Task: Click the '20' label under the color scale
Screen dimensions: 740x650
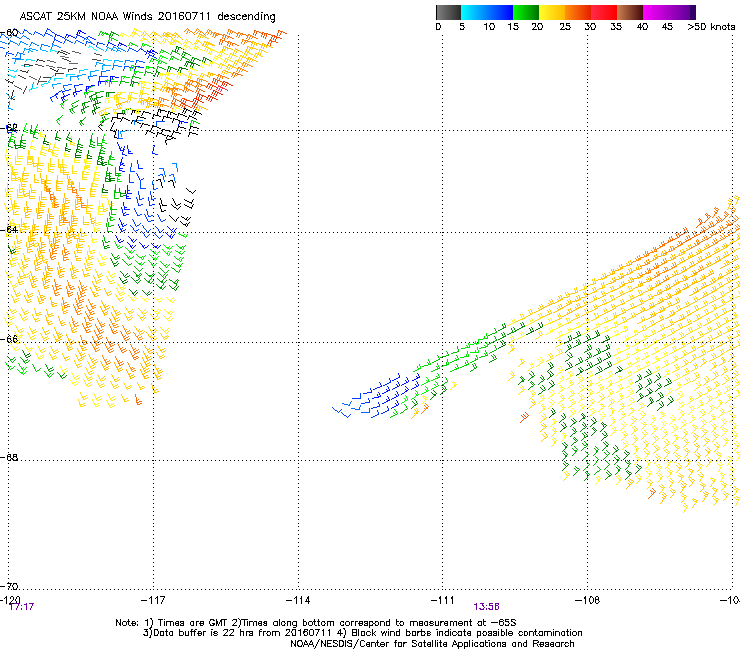Action: click(537, 27)
